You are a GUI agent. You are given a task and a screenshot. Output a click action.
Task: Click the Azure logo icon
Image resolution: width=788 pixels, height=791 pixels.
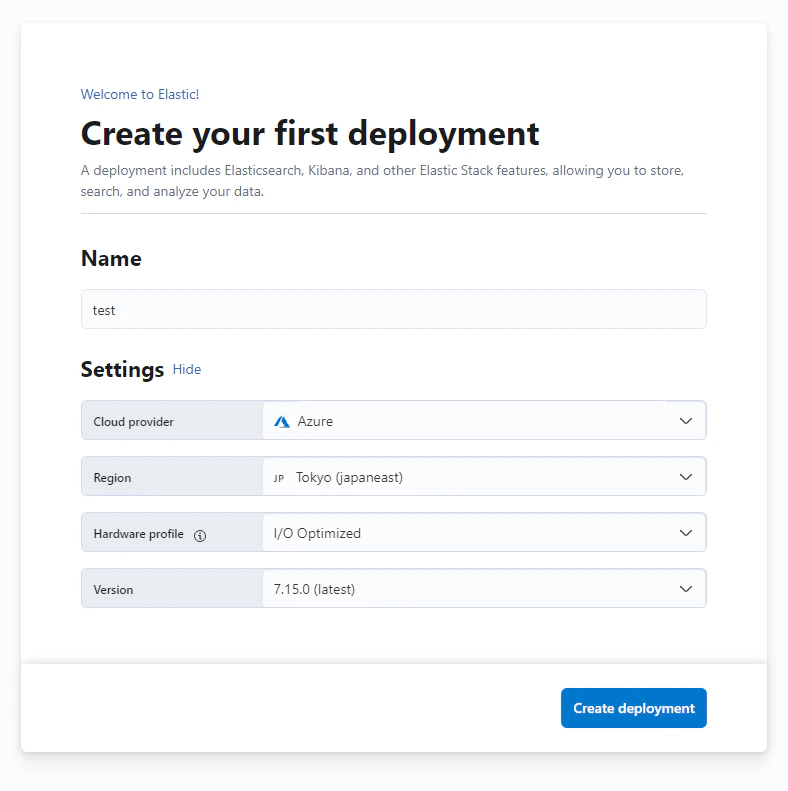coord(282,422)
